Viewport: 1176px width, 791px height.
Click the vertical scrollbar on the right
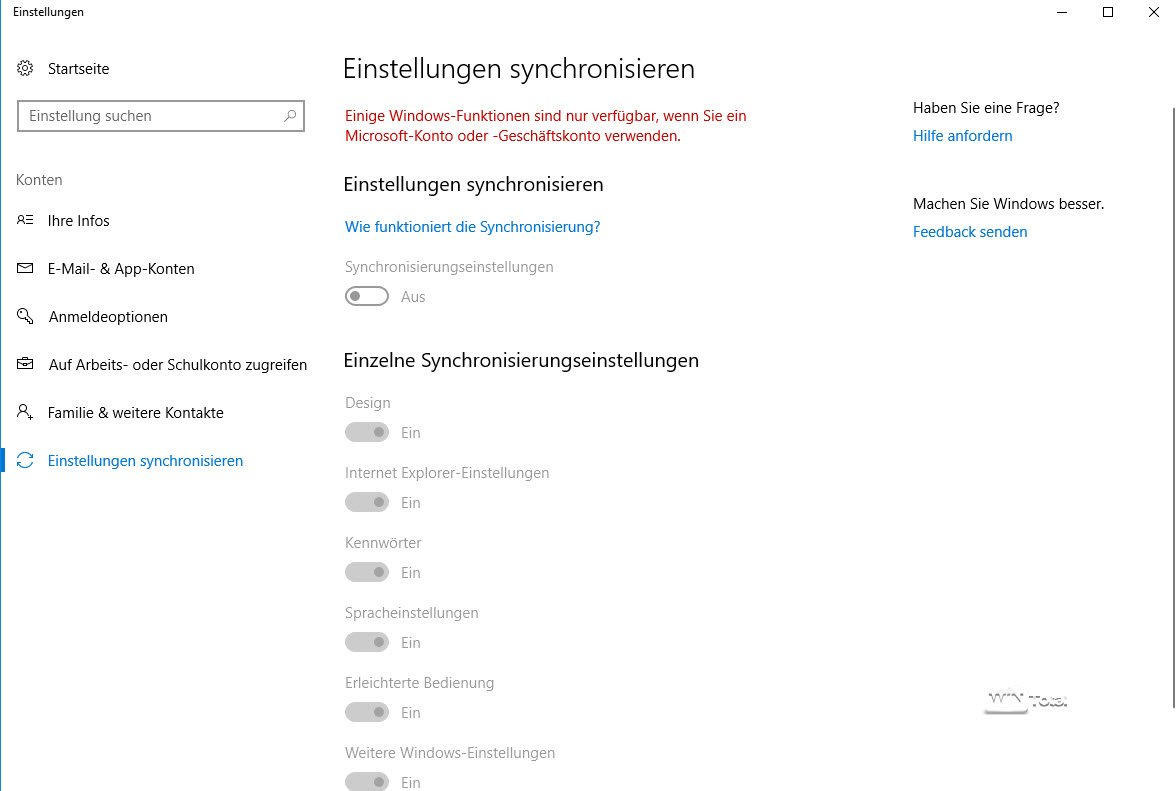click(x=1171, y=400)
